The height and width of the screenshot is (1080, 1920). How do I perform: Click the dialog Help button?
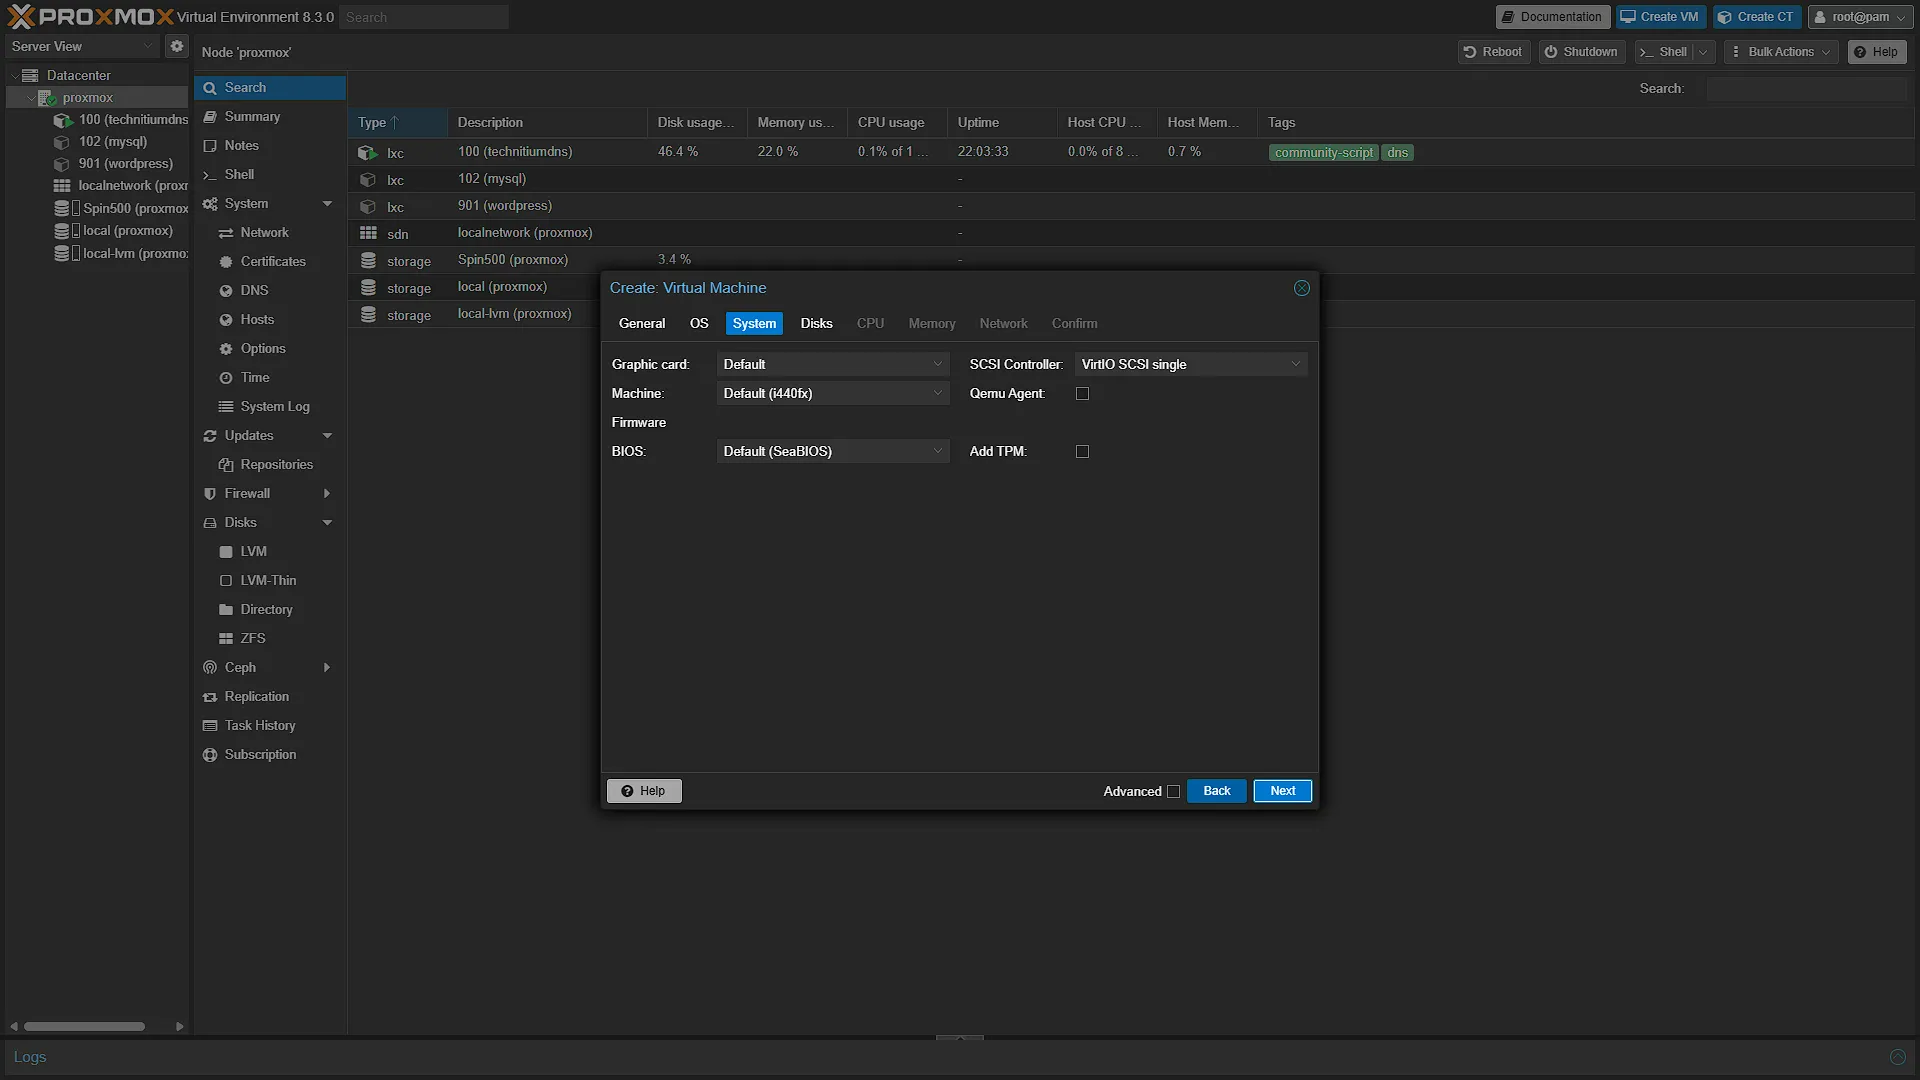pyautogui.click(x=644, y=791)
